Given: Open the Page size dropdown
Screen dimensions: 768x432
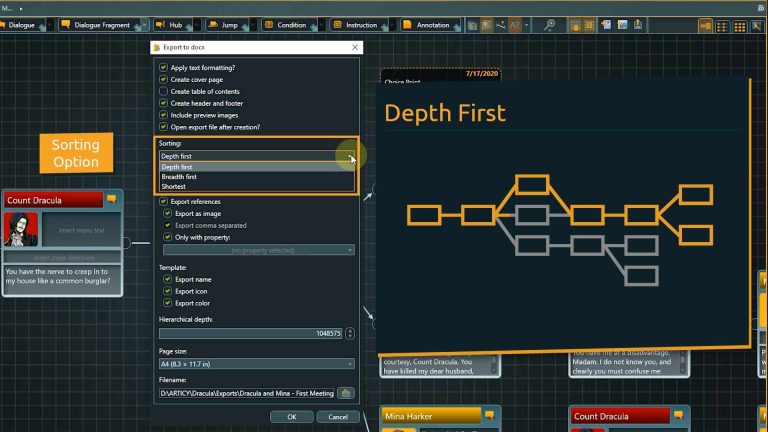Looking at the screenshot, I should [x=257, y=364].
